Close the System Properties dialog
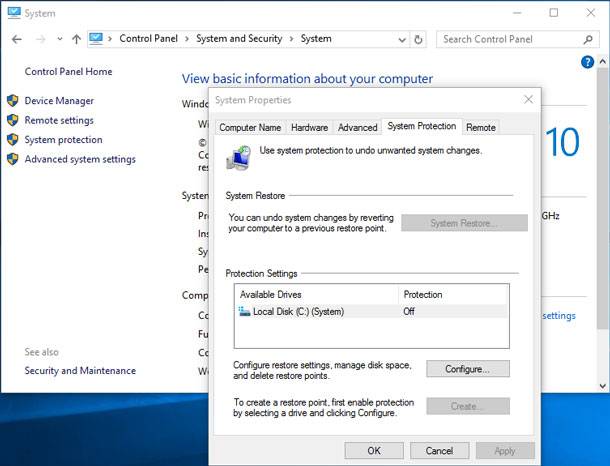Screen dimensions: 610x466 (528, 100)
